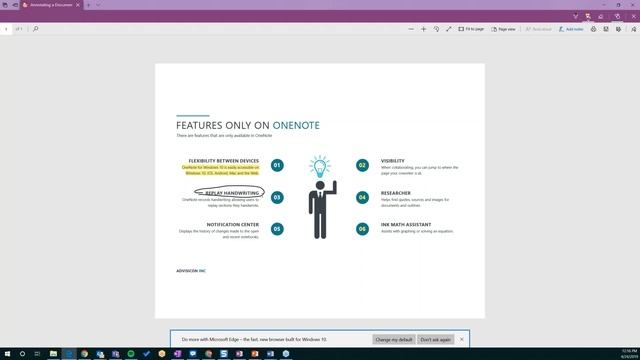The width and height of the screenshot is (640, 360).
Task: Click the ADVISICON INC footer text
Action: 191,271
